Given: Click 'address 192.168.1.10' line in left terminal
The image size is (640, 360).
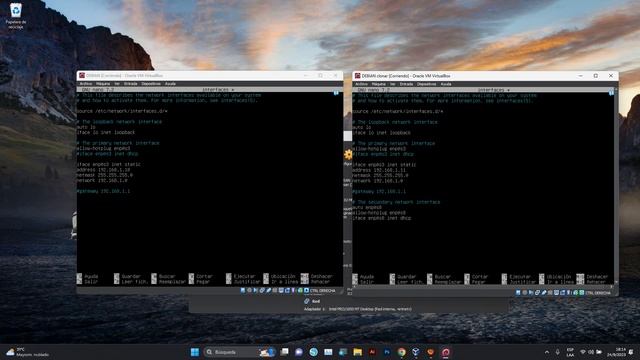Looking at the screenshot, I should (103, 170).
